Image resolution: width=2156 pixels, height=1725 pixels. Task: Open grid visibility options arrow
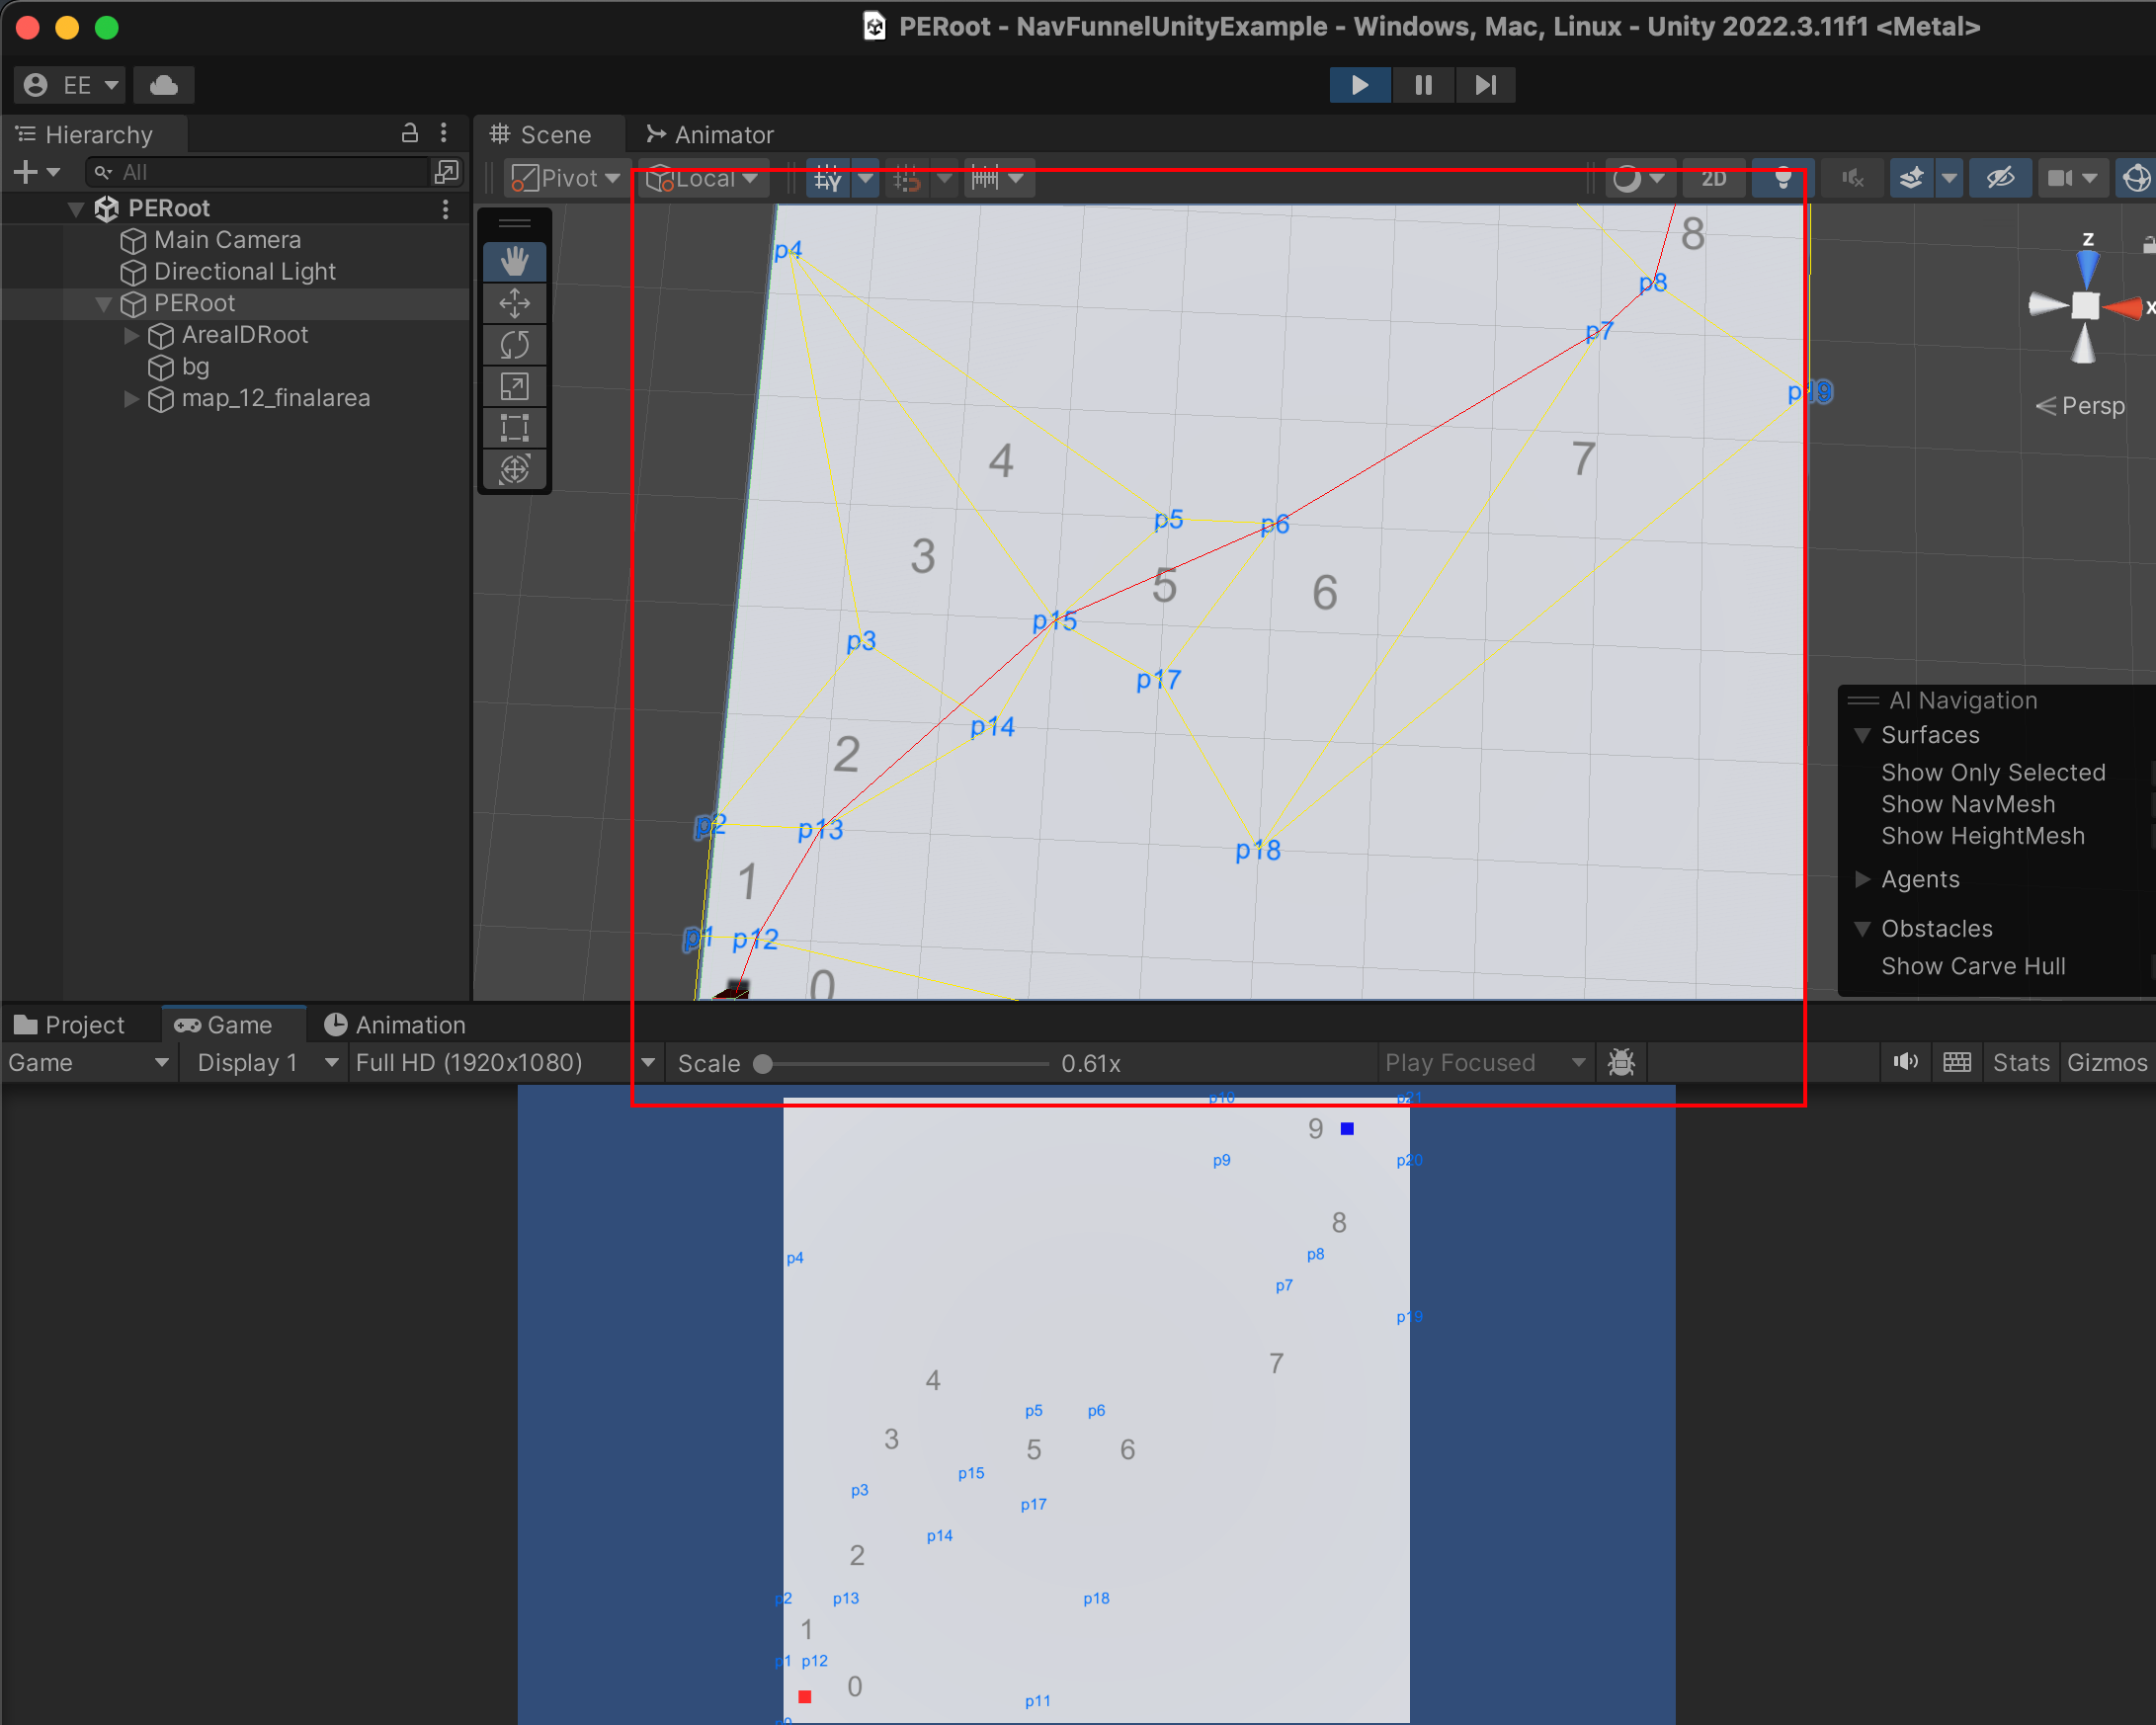coord(866,178)
